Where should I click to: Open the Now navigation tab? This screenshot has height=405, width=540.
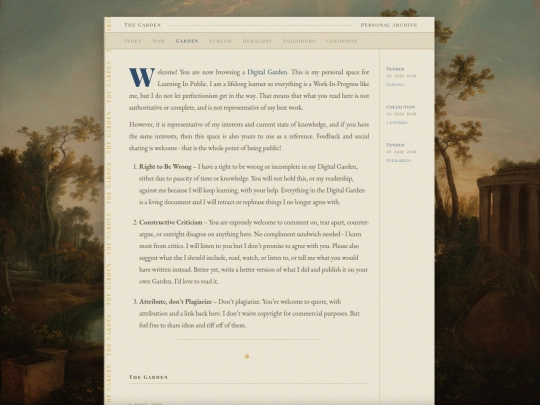coord(159,41)
